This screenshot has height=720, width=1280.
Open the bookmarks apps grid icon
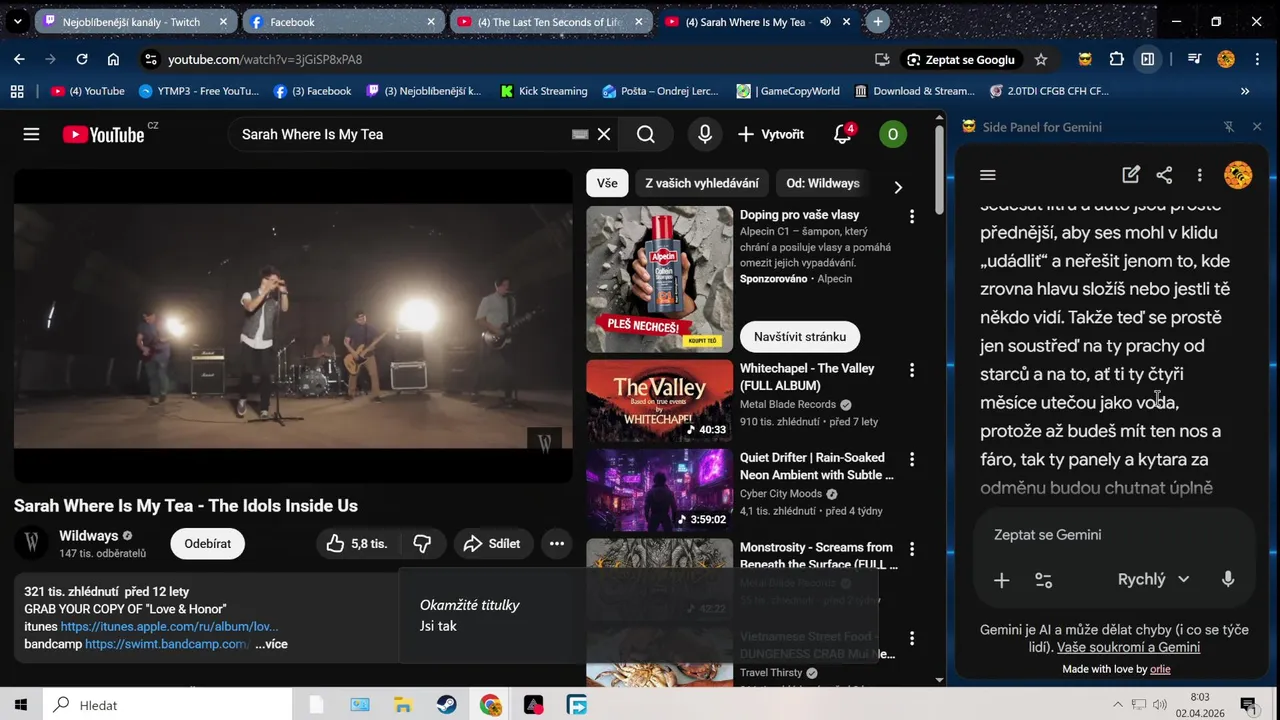click(17, 91)
